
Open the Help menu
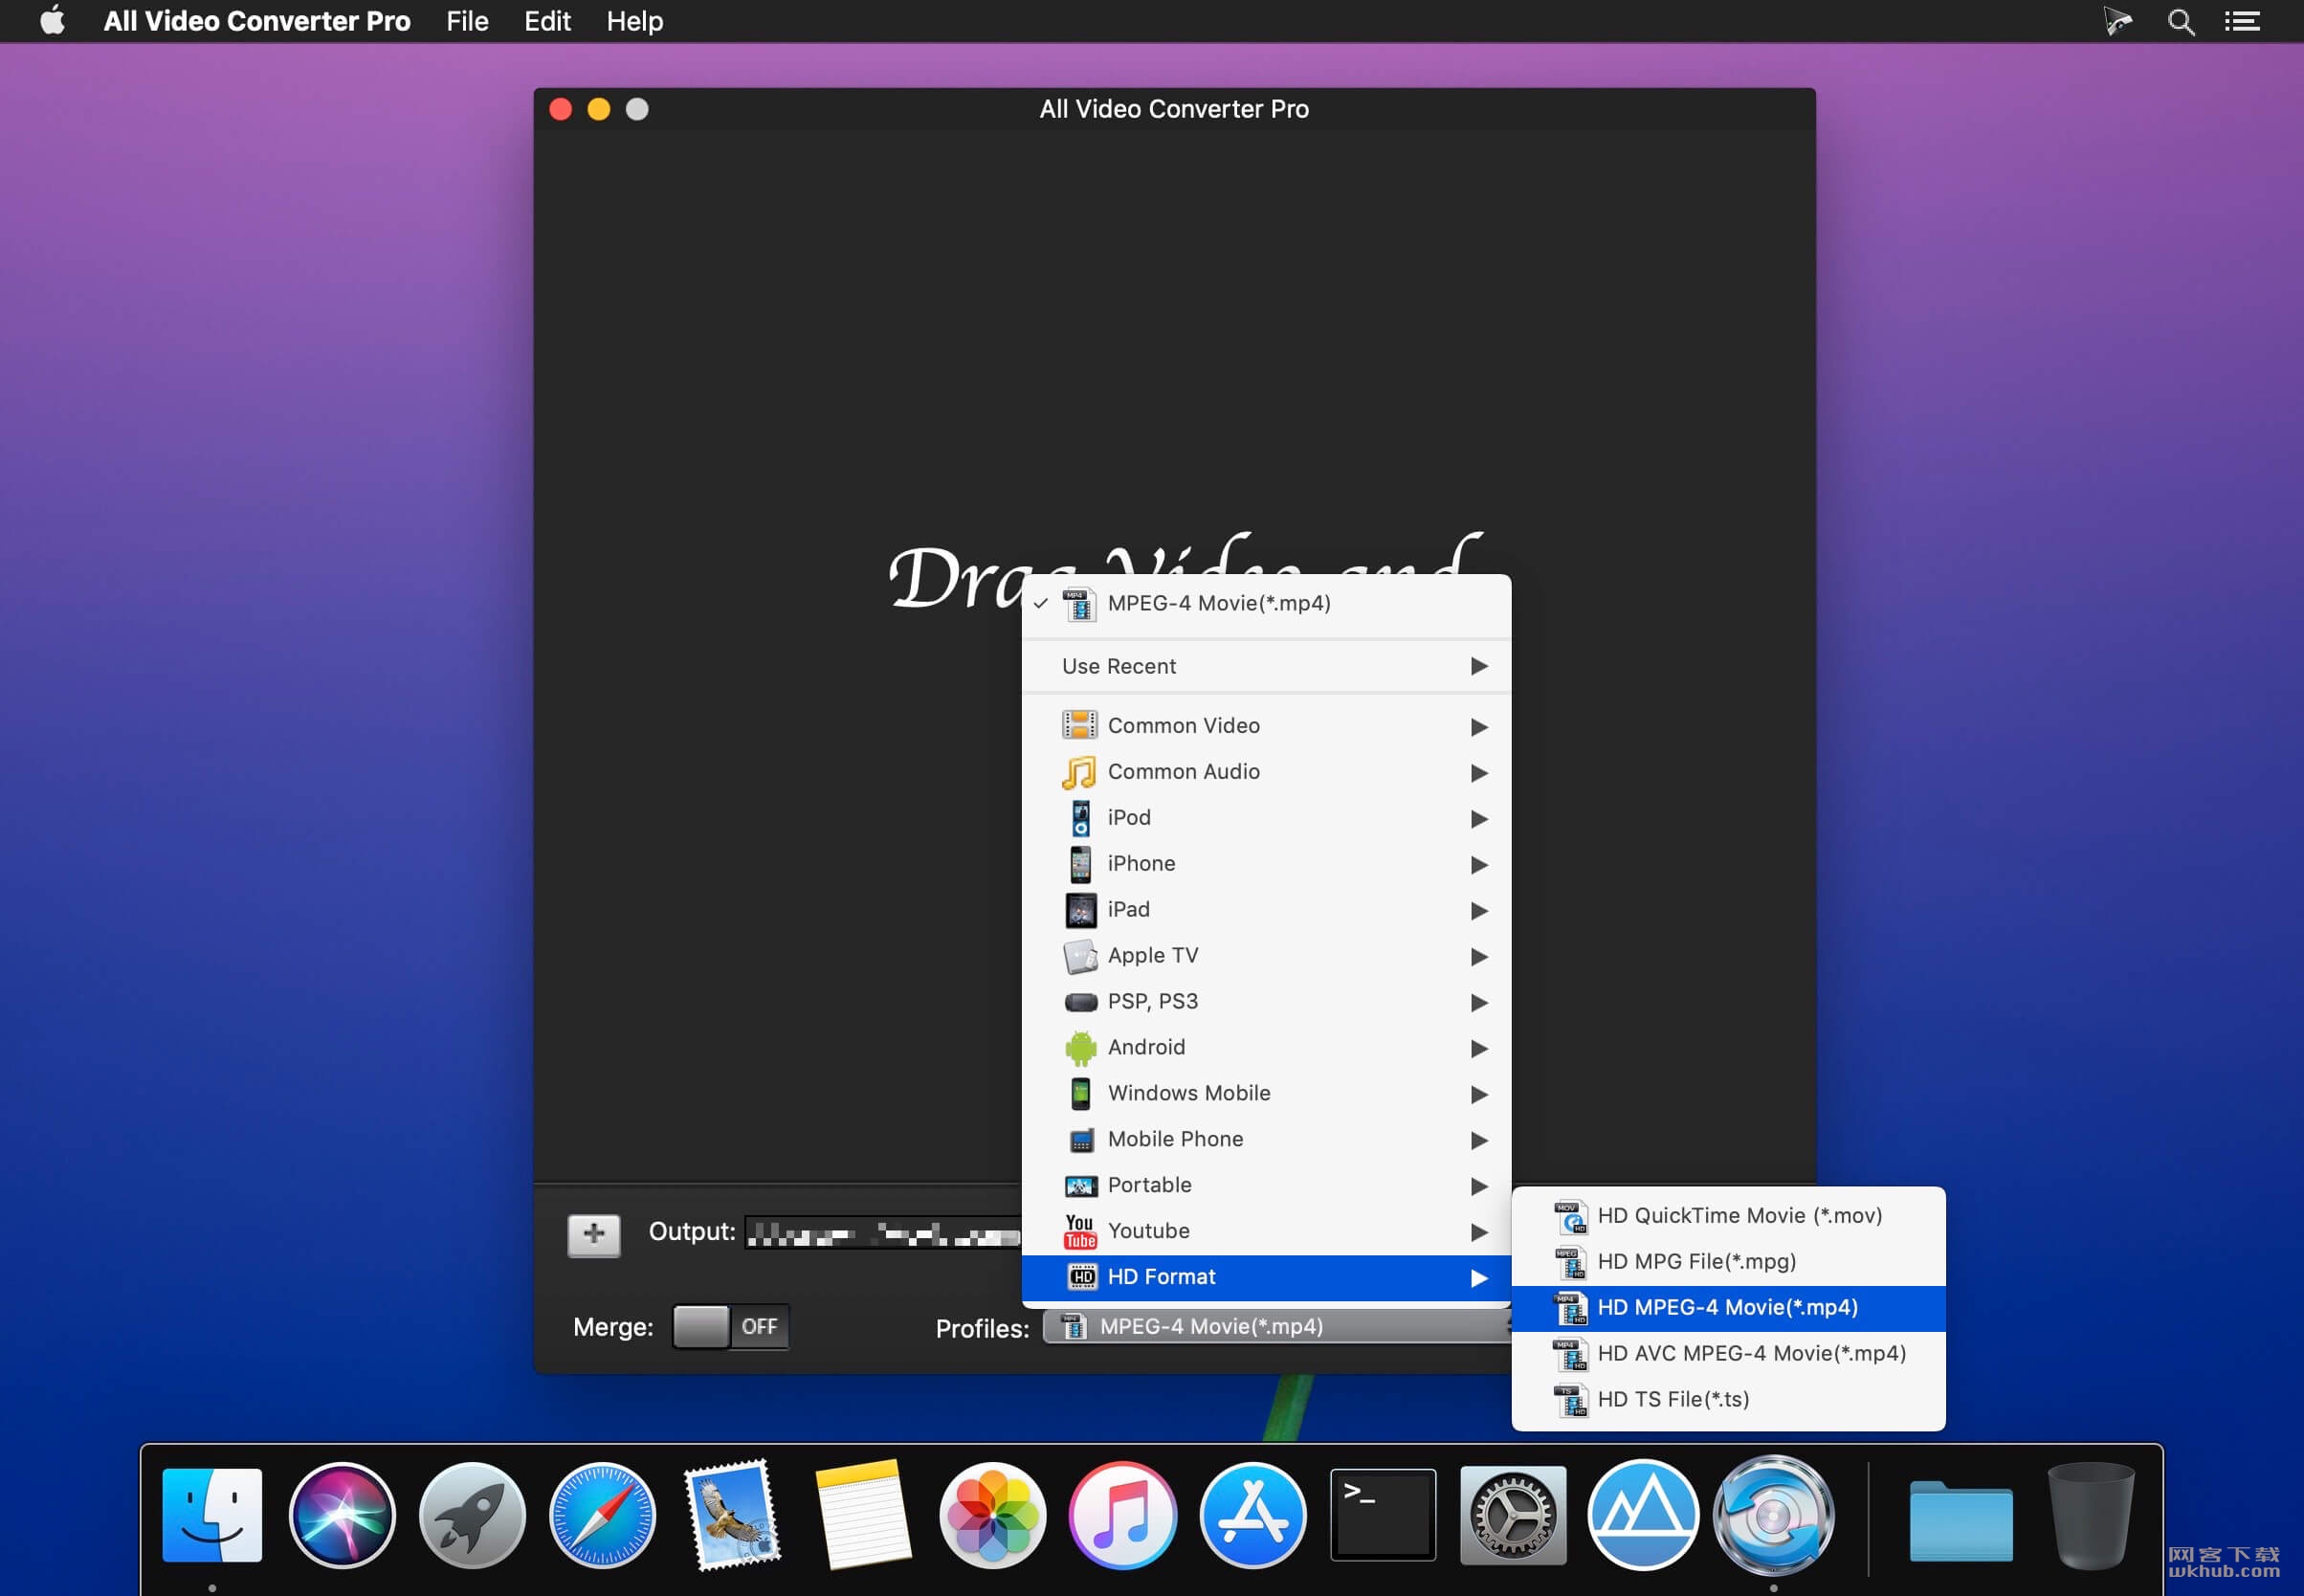click(634, 21)
